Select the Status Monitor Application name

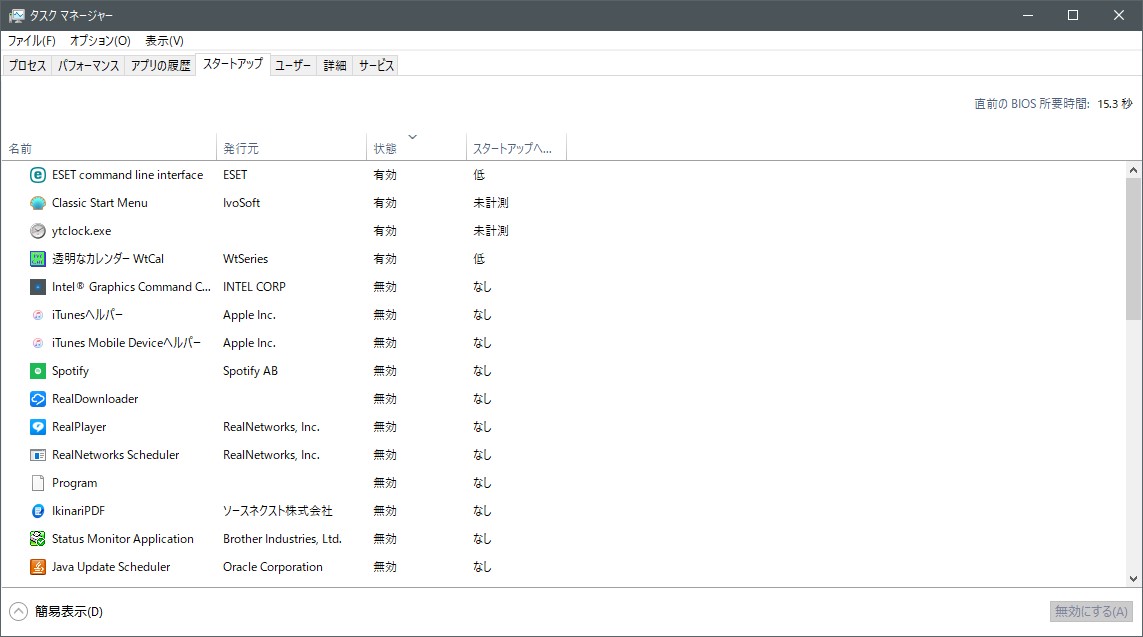point(122,539)
